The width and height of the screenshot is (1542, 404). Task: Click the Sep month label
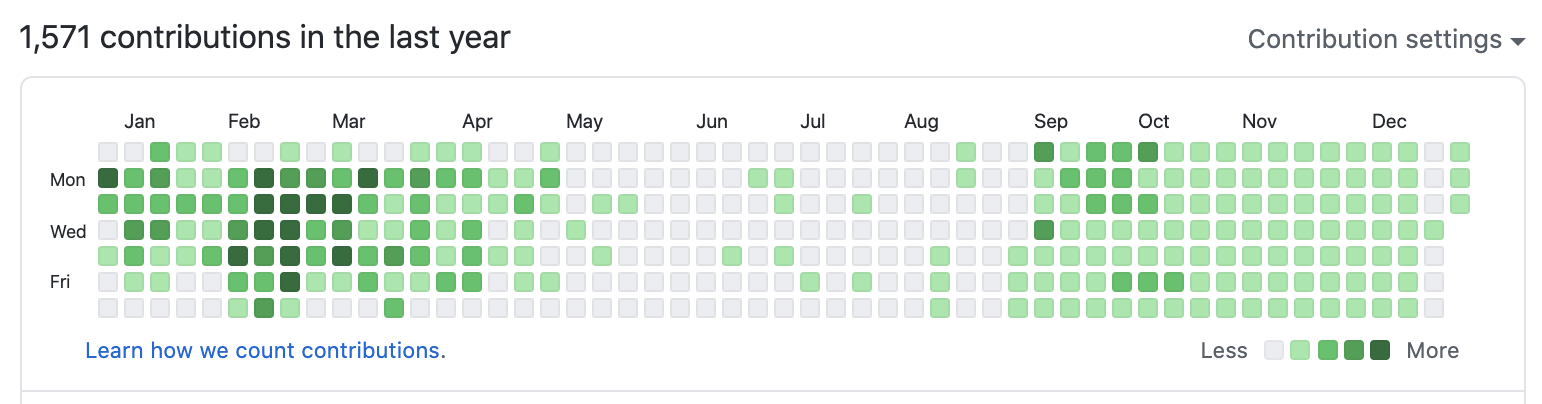(x=1051, y=122)
